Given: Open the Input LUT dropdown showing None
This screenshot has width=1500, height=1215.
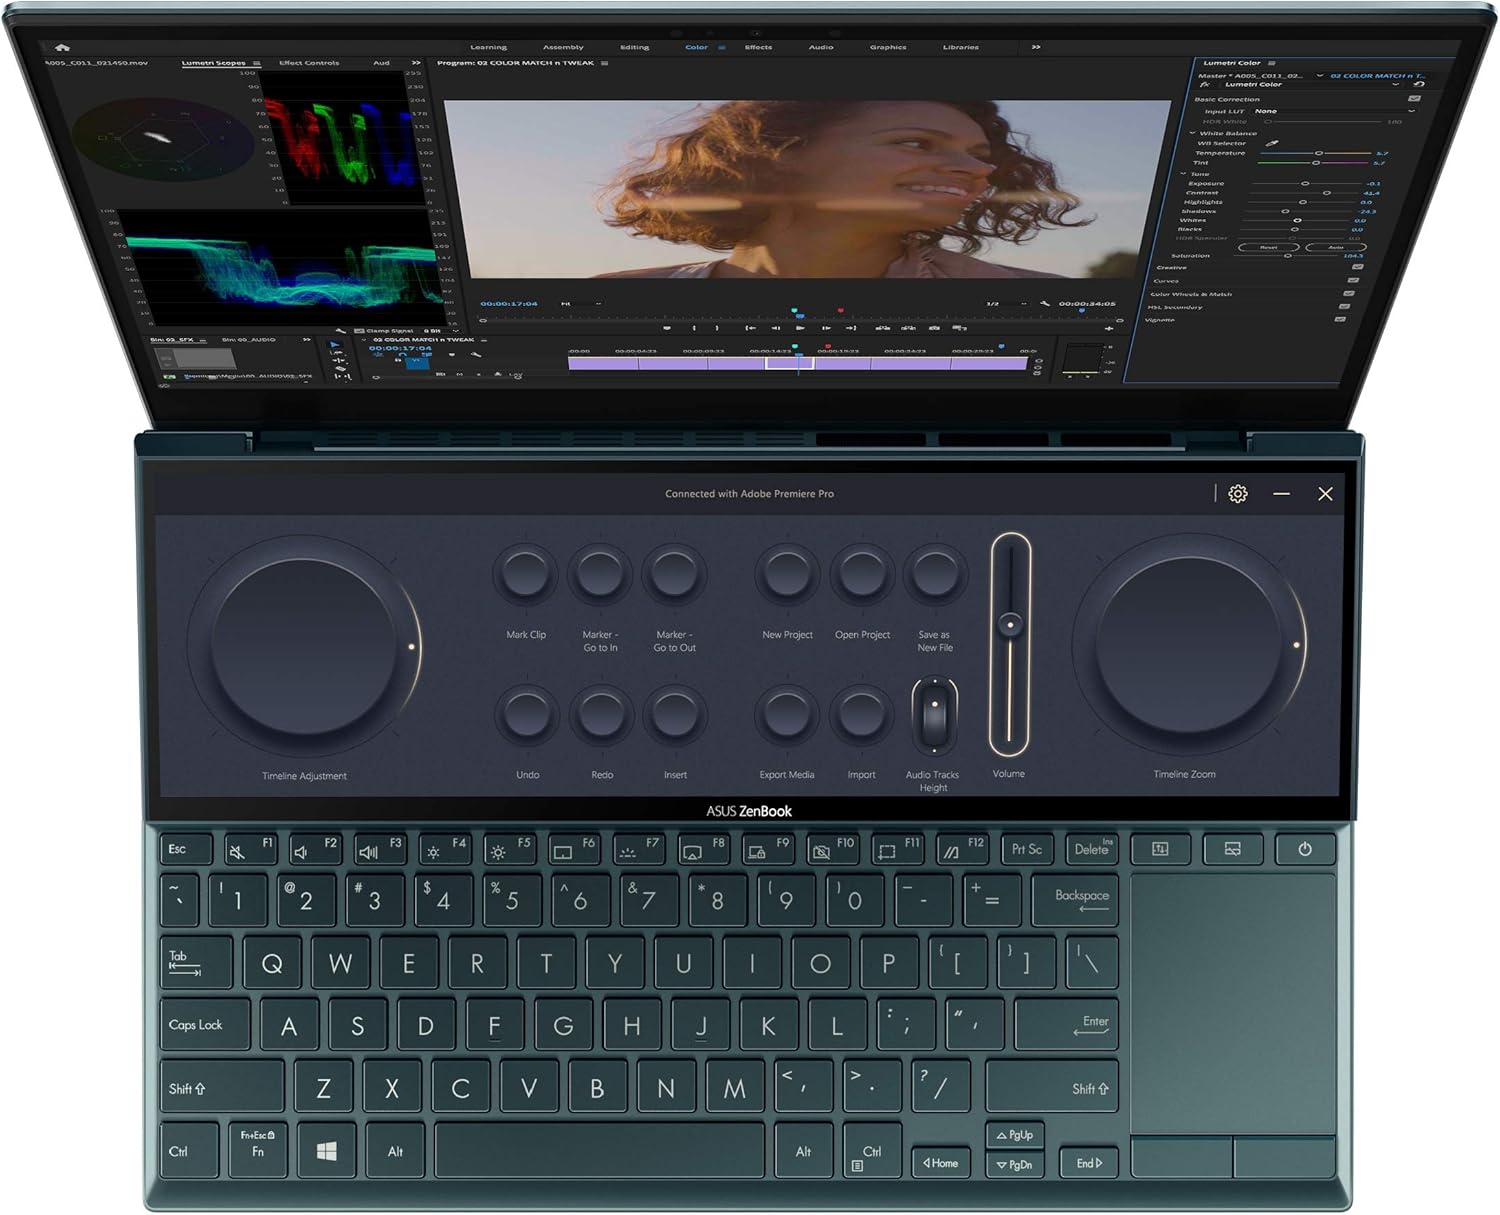Looking at the screenshot, I should (1266, 111).
